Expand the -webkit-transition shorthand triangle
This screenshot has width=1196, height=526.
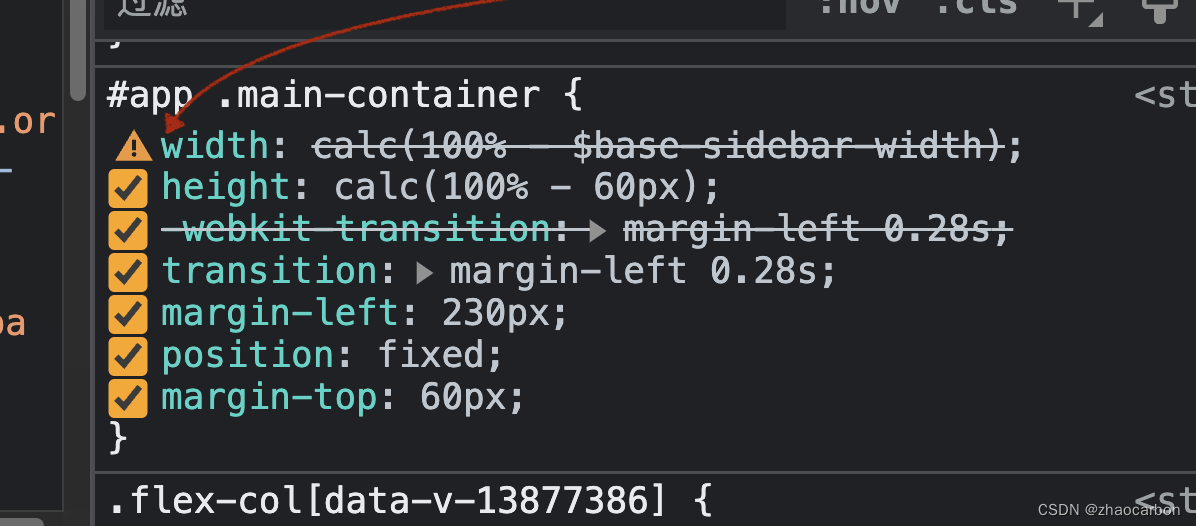point(599,230)
